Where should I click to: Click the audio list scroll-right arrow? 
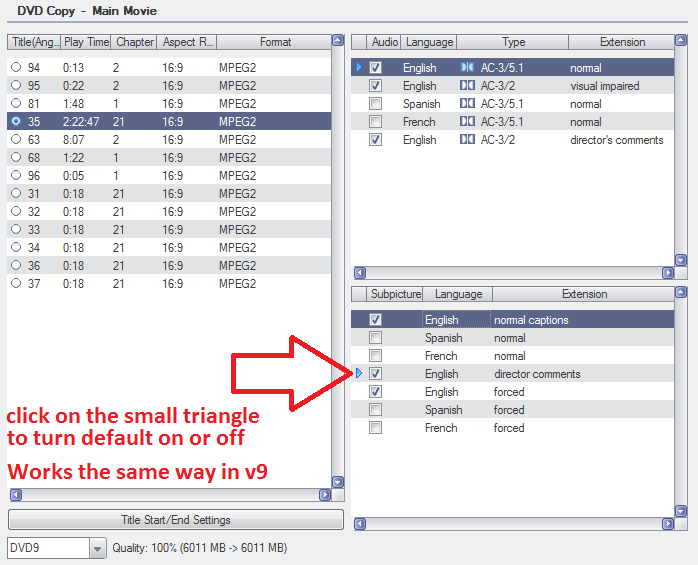point(668,272)
